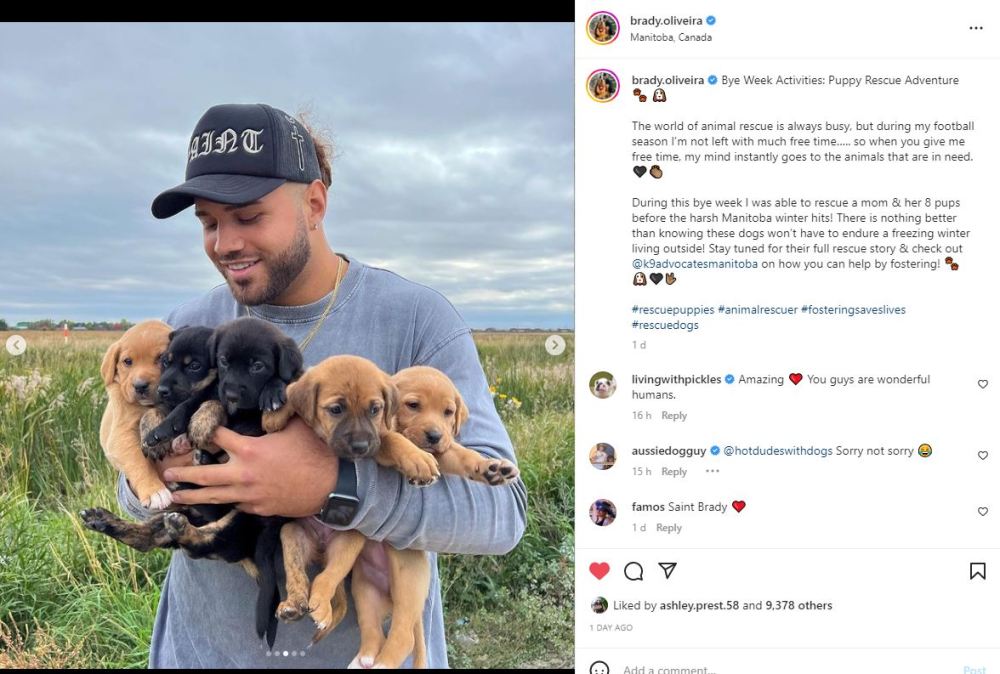
Task: Go to next photo in carousel
Action: 555,345
